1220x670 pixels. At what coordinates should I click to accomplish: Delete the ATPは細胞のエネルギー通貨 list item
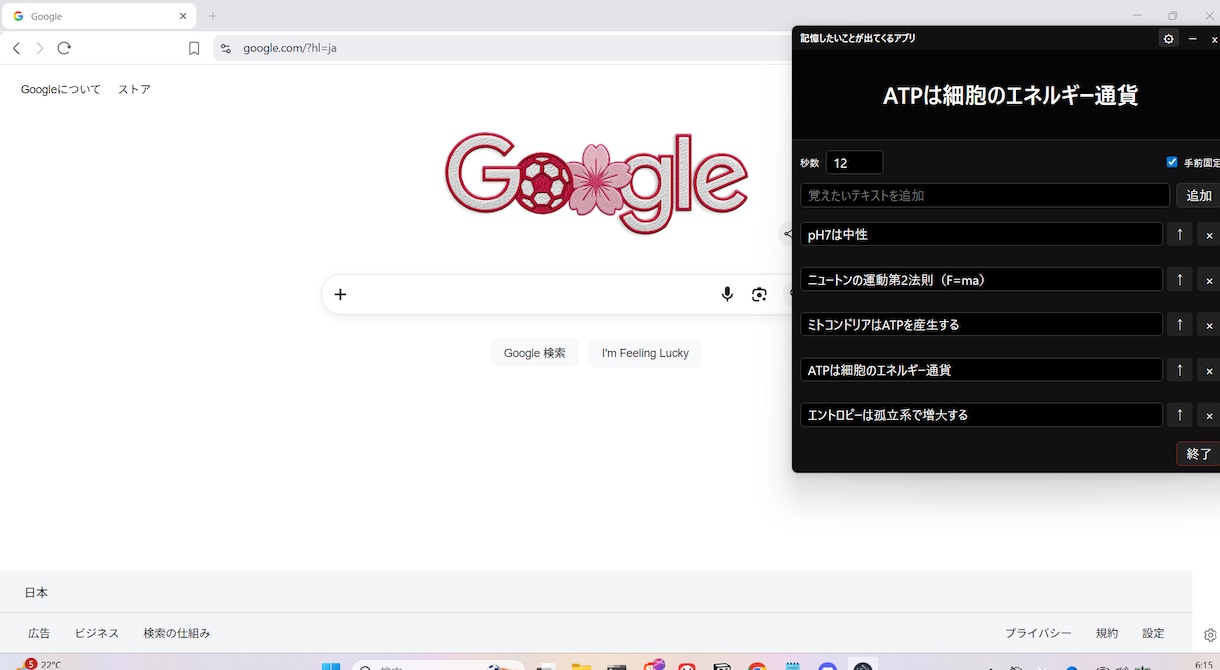(1209, 370)
